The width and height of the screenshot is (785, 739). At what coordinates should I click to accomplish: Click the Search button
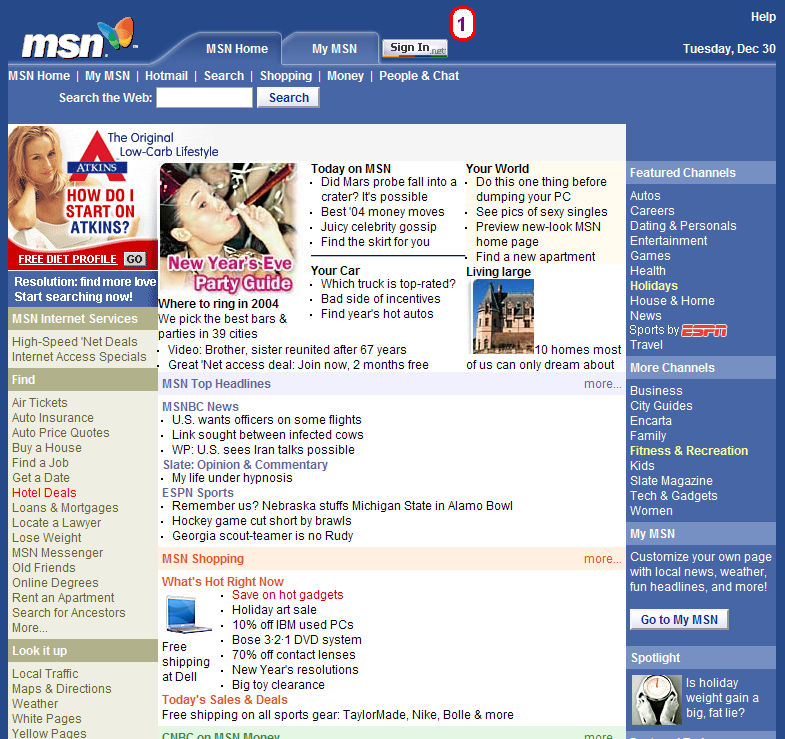pyautogui.click(x=288, y=98)
